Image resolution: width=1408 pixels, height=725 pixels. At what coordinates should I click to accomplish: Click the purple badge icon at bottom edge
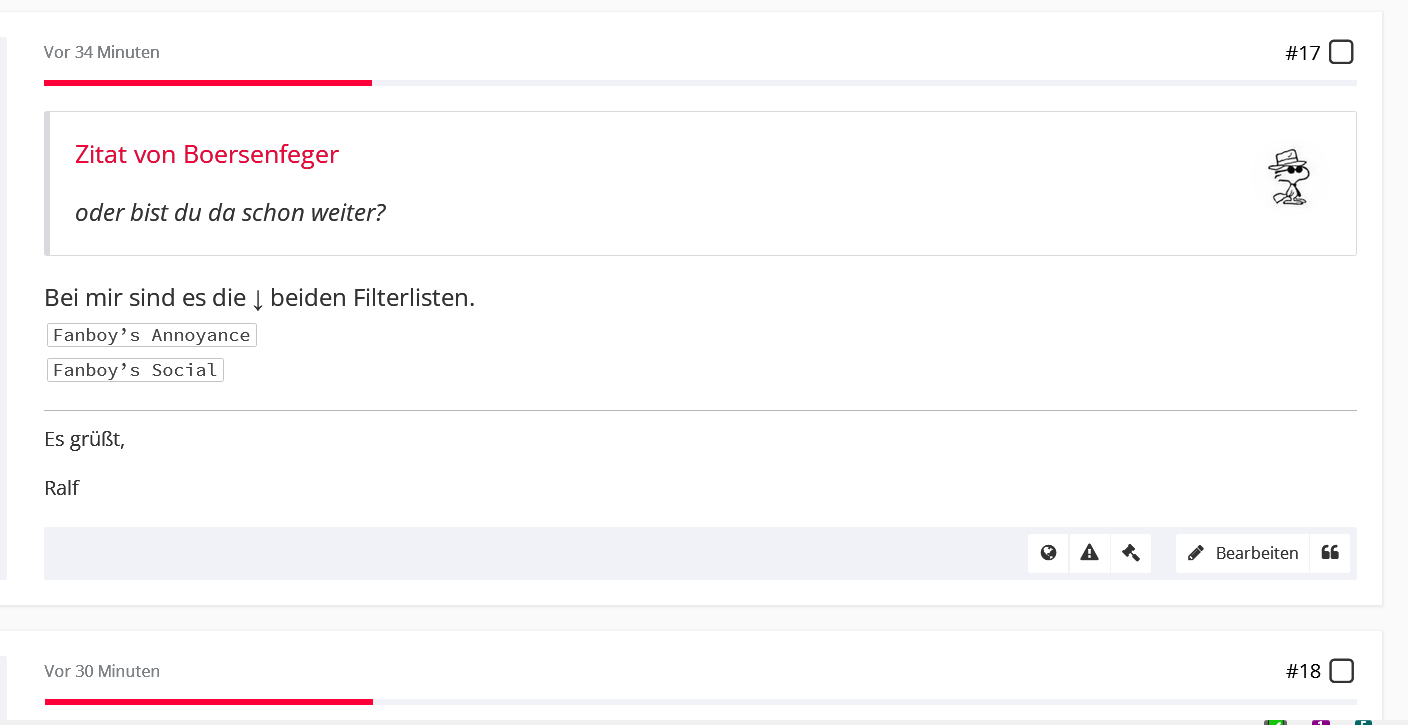1320,721
